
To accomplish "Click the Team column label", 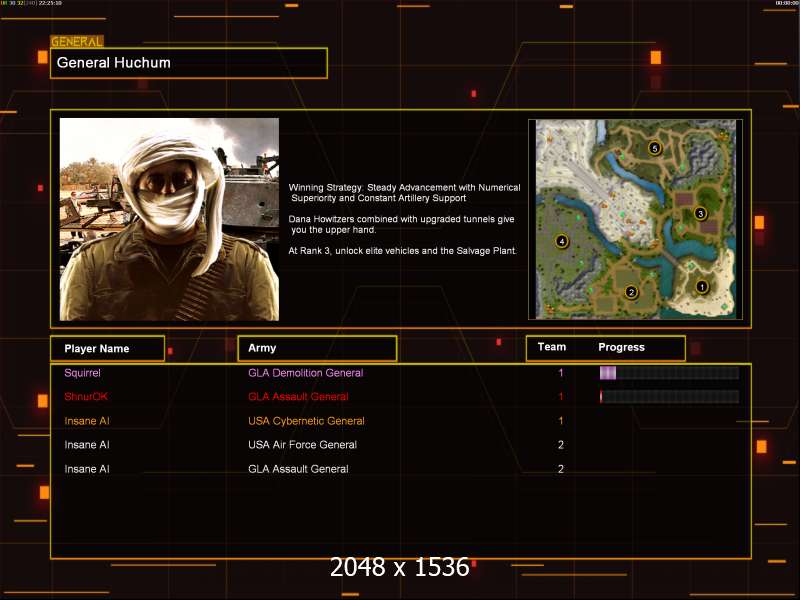I will (x=552, y=347).
